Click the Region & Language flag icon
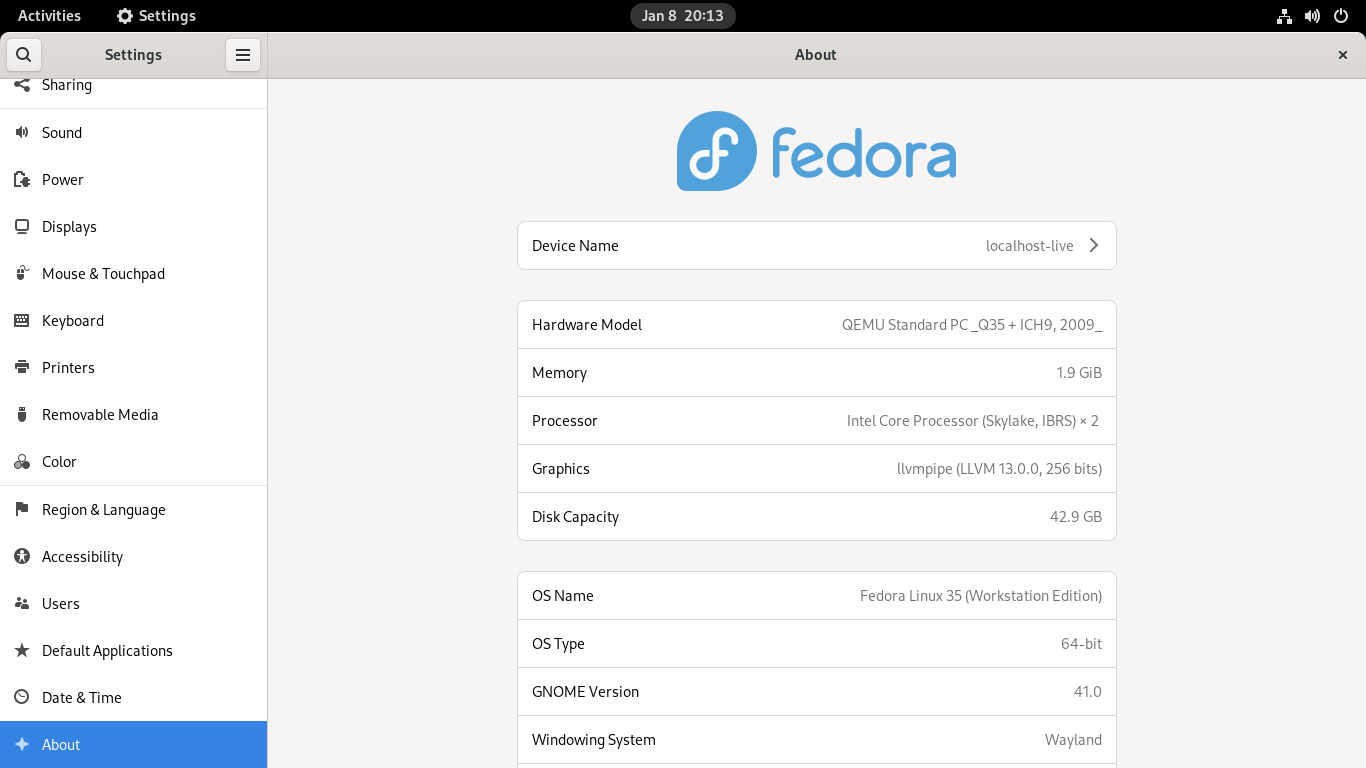The height and width of the screenshot is (768, 1366). click(22, 509)
